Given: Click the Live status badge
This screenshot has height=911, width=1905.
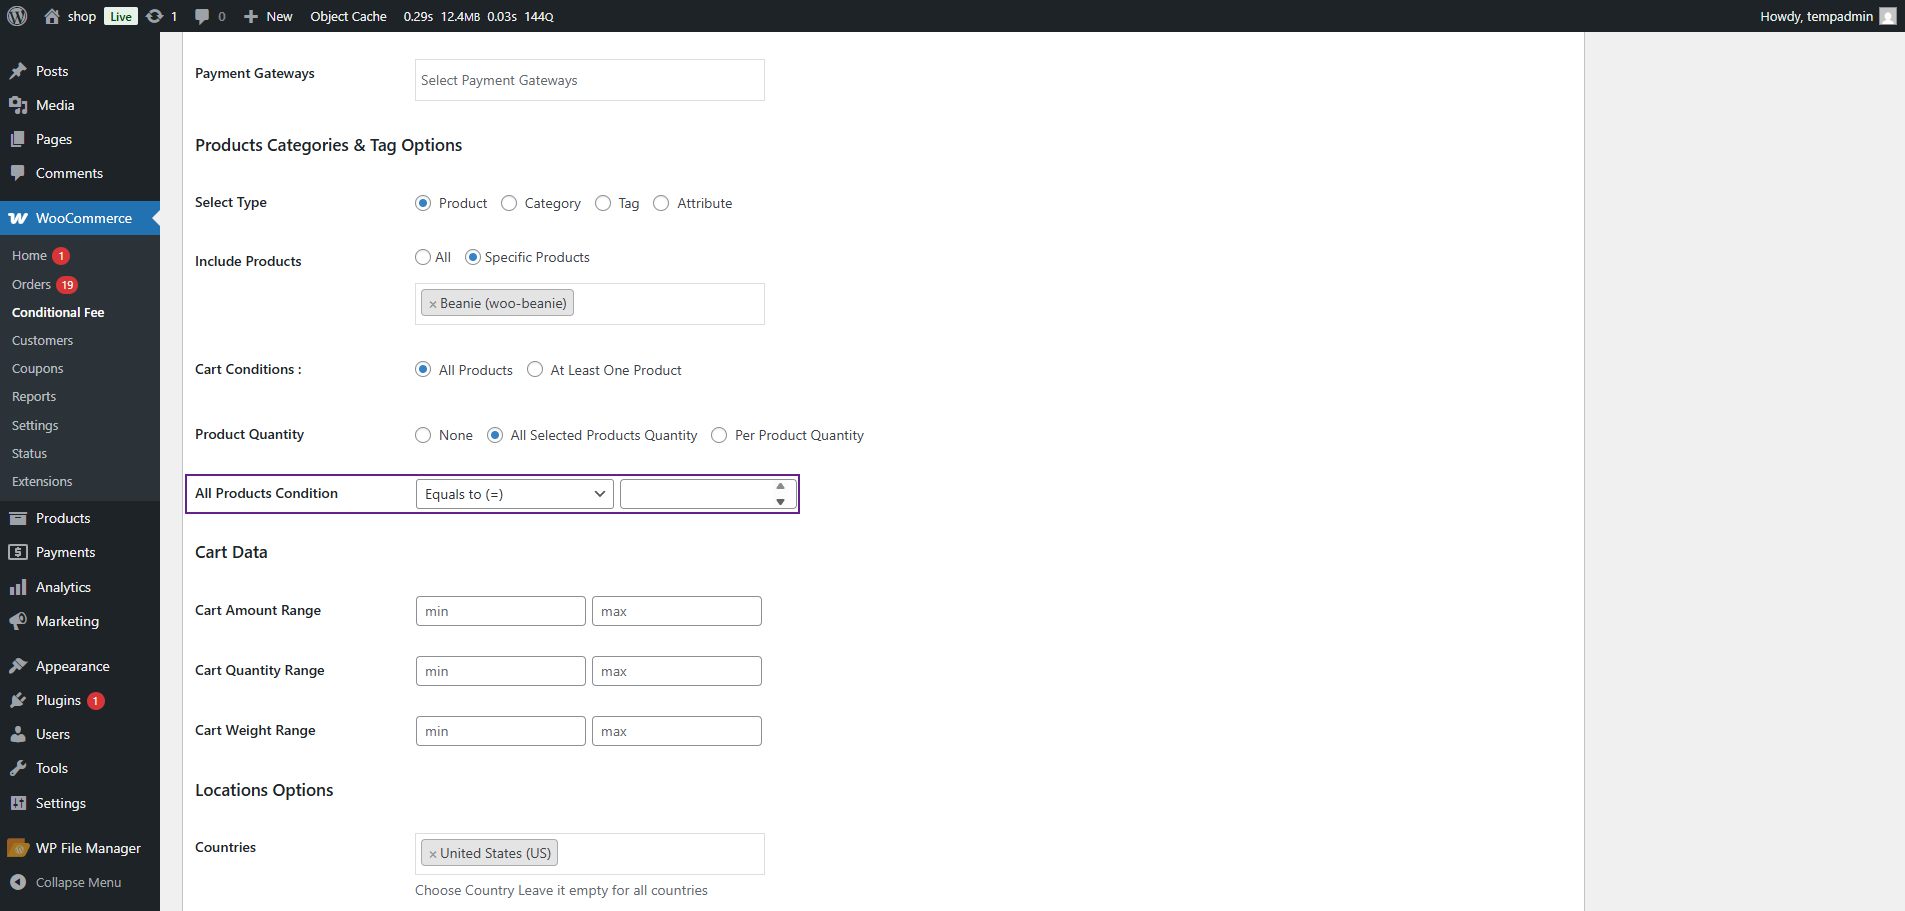Looking at the screenshot, I should (121, 16).
